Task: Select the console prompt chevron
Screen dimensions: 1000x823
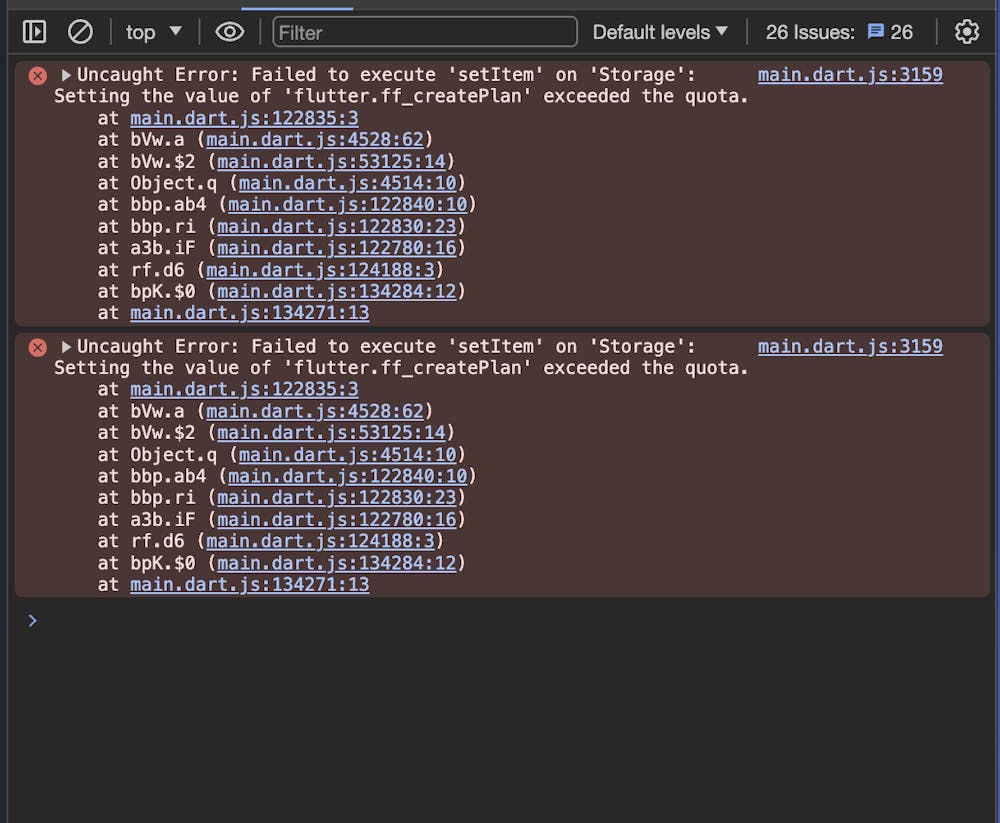Action: pos(32,620)
